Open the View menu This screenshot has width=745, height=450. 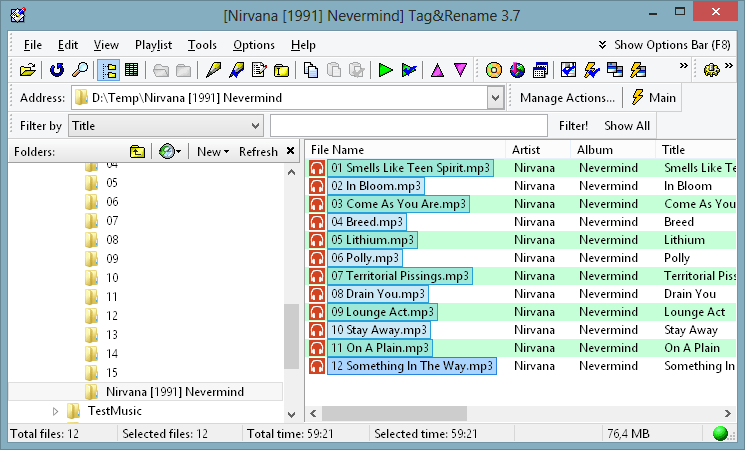[x=106, y=45]
